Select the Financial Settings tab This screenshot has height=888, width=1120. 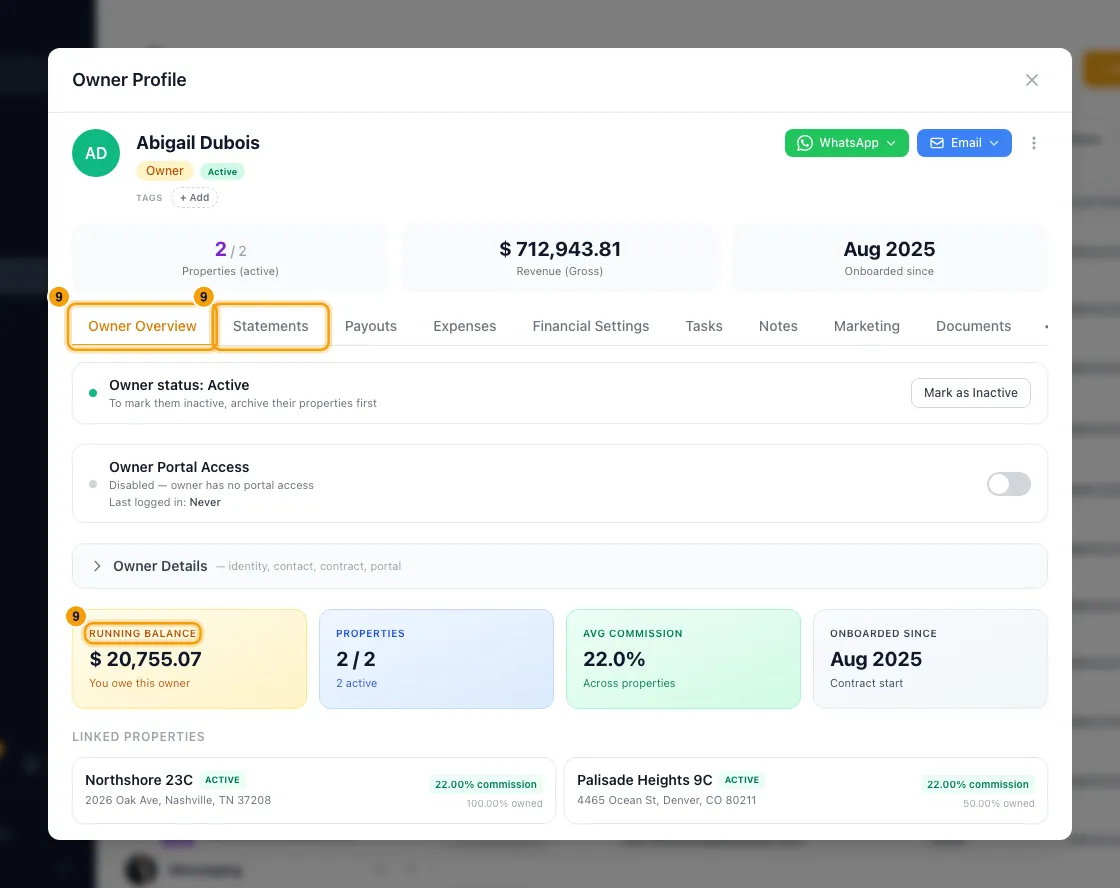591,326
